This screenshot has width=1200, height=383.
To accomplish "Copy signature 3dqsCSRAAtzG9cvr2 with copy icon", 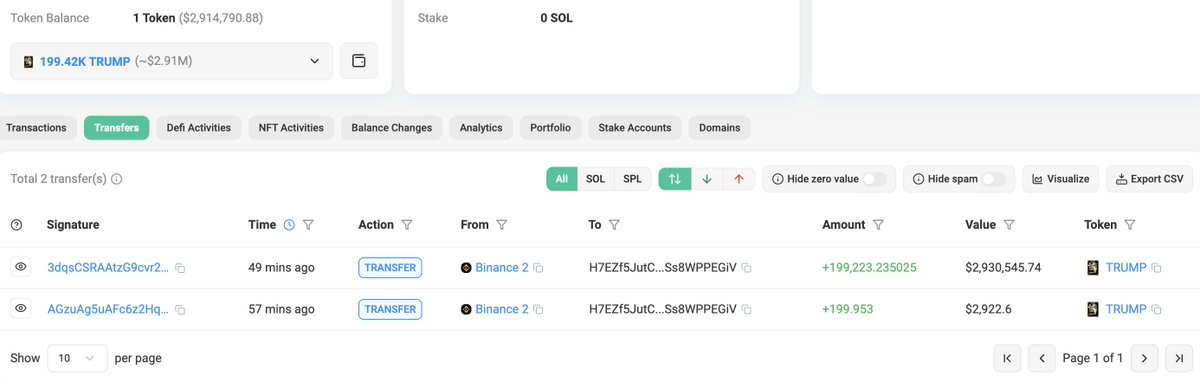I will pyautogui.click(x=180, y=269).
